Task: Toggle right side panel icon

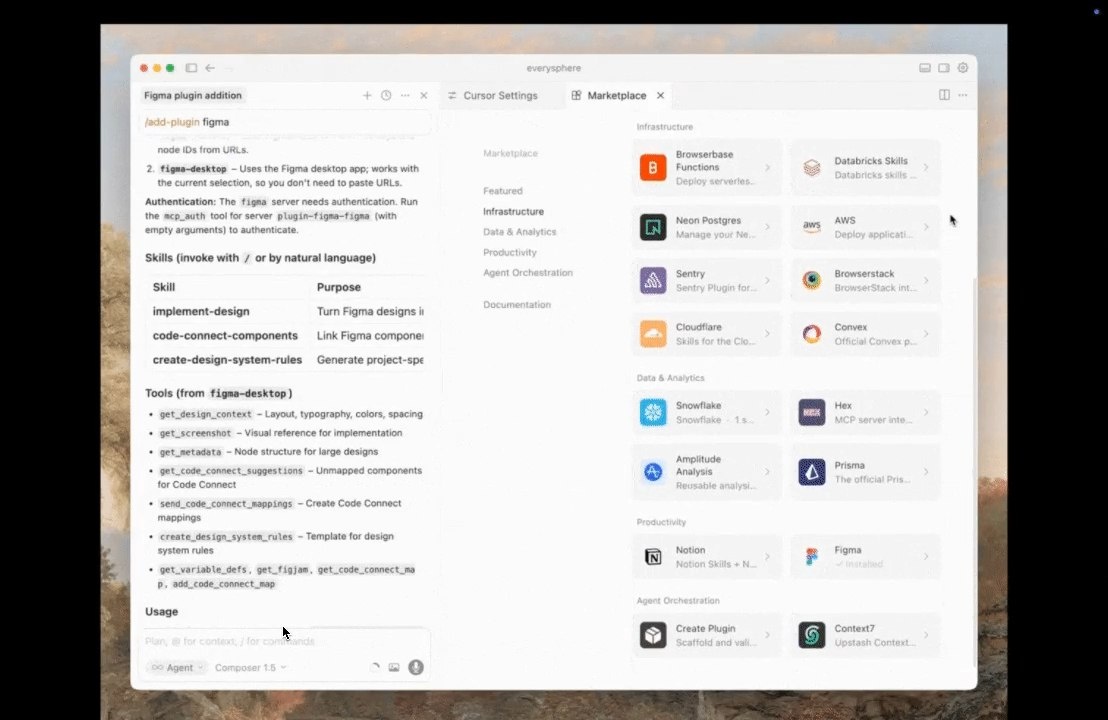Action: tap(944, 68)
